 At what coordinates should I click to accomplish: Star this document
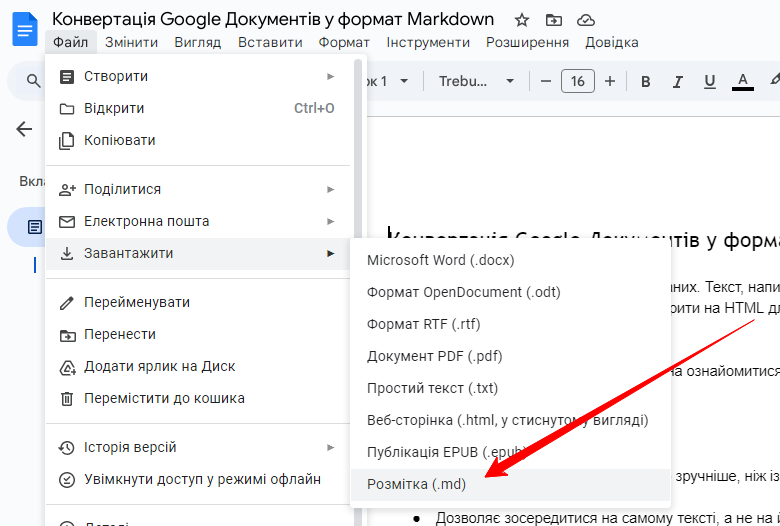point(521,20)
